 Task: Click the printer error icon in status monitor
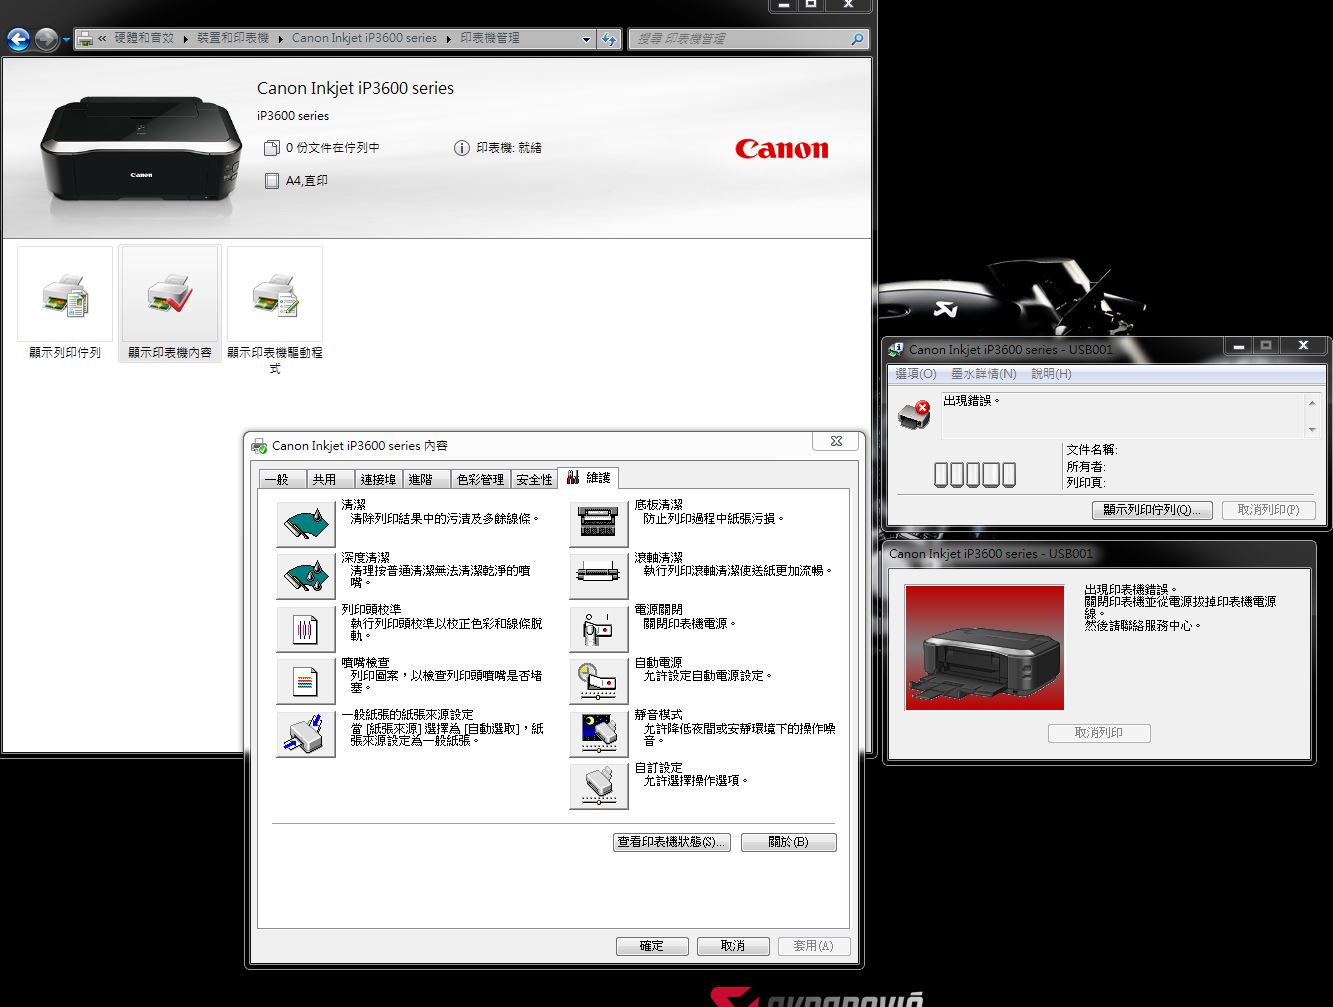tap(914, 414)
